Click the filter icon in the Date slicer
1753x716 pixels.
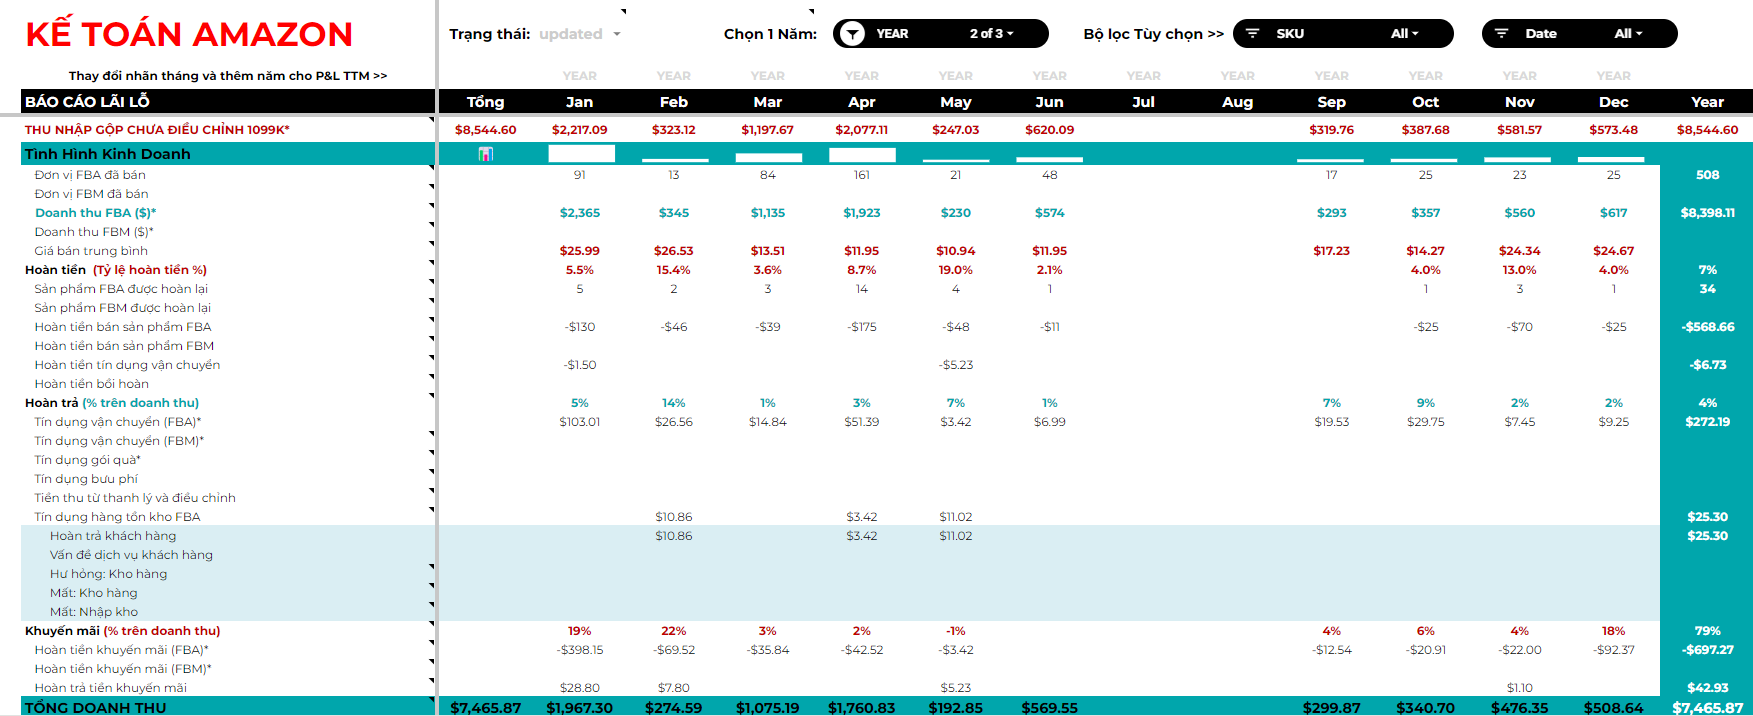coord(1501,34)
